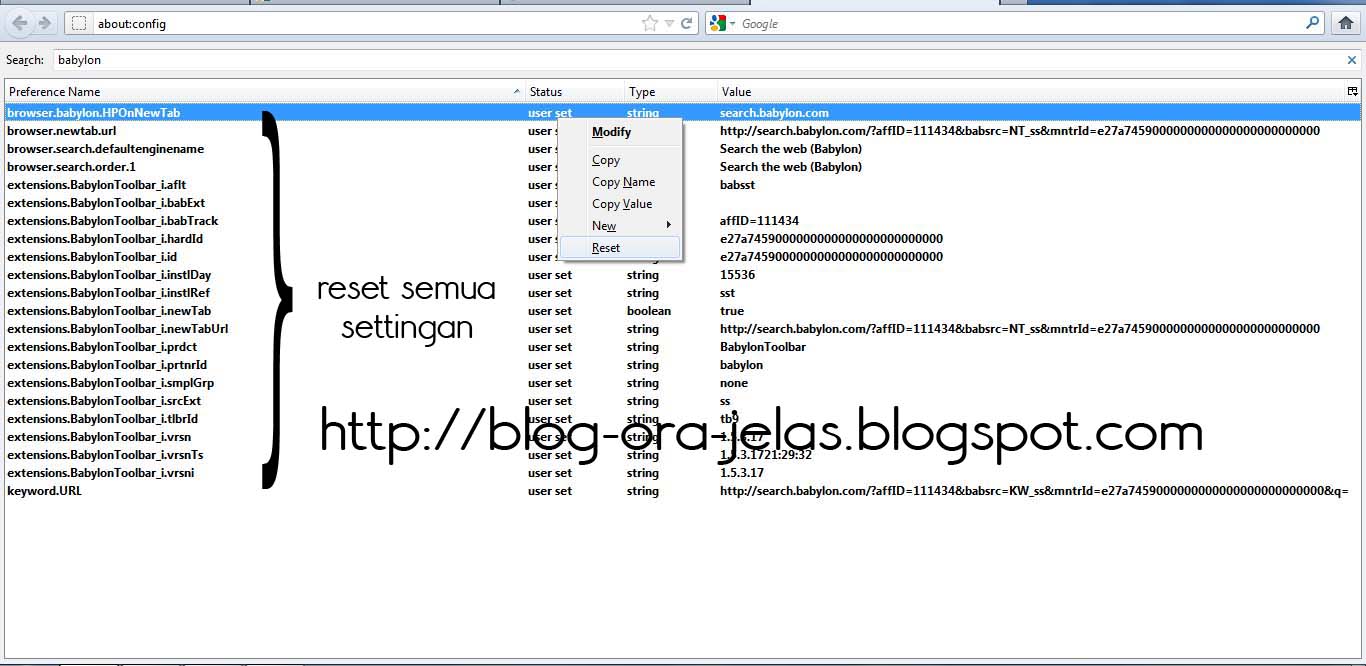Click value 'affID=111434' in babTrack row
Screen dimensions: 1366x666
pyautogui.click(x=759, y=221)
